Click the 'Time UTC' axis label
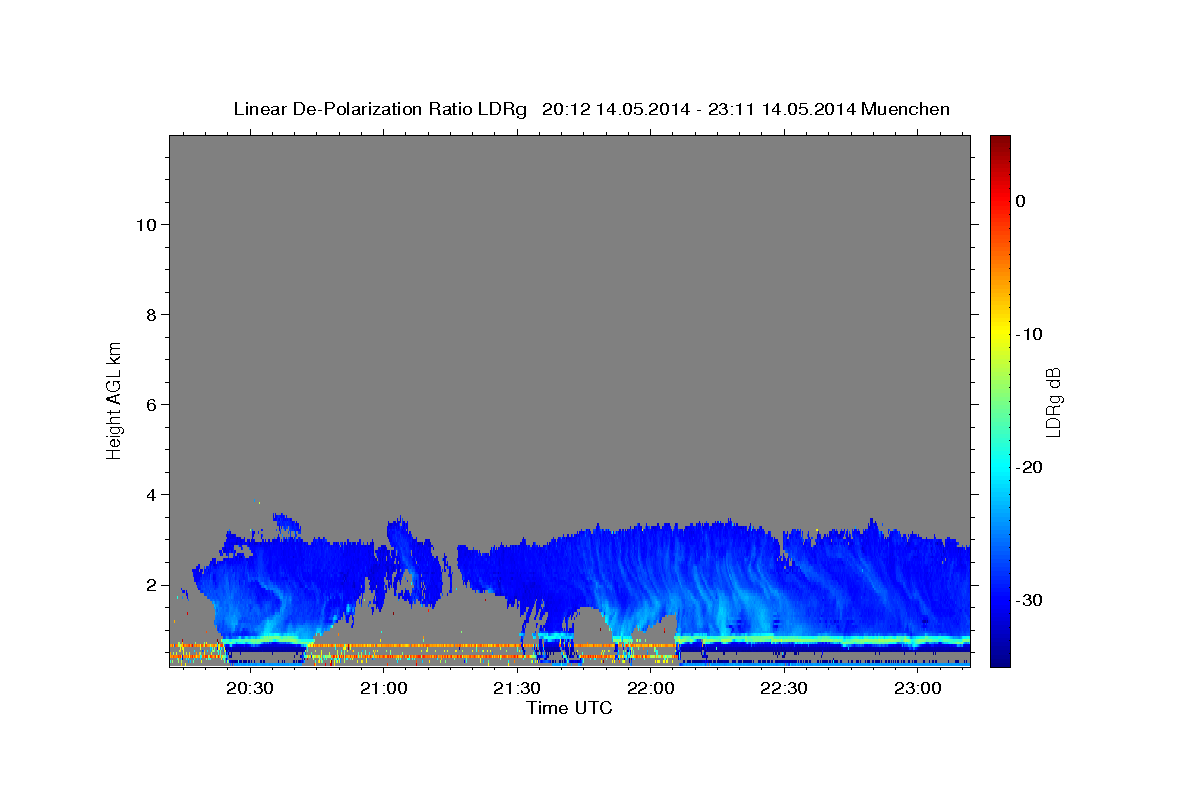1200x800 pixels. 569,708
